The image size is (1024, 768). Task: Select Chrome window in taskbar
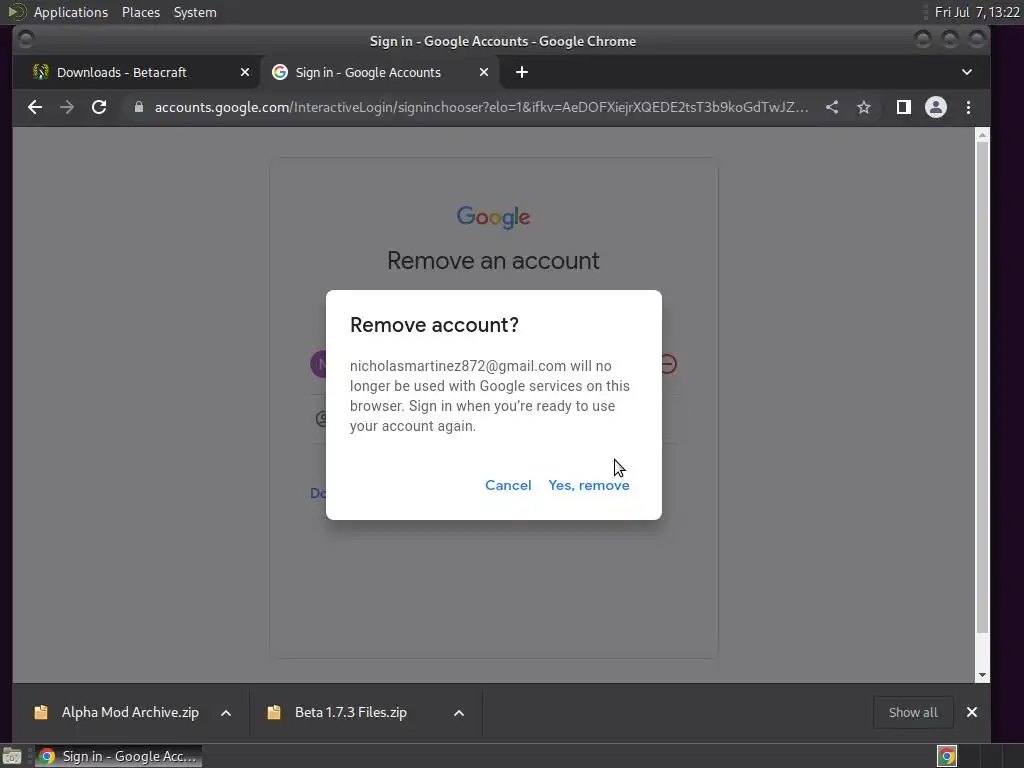point(118,756)
